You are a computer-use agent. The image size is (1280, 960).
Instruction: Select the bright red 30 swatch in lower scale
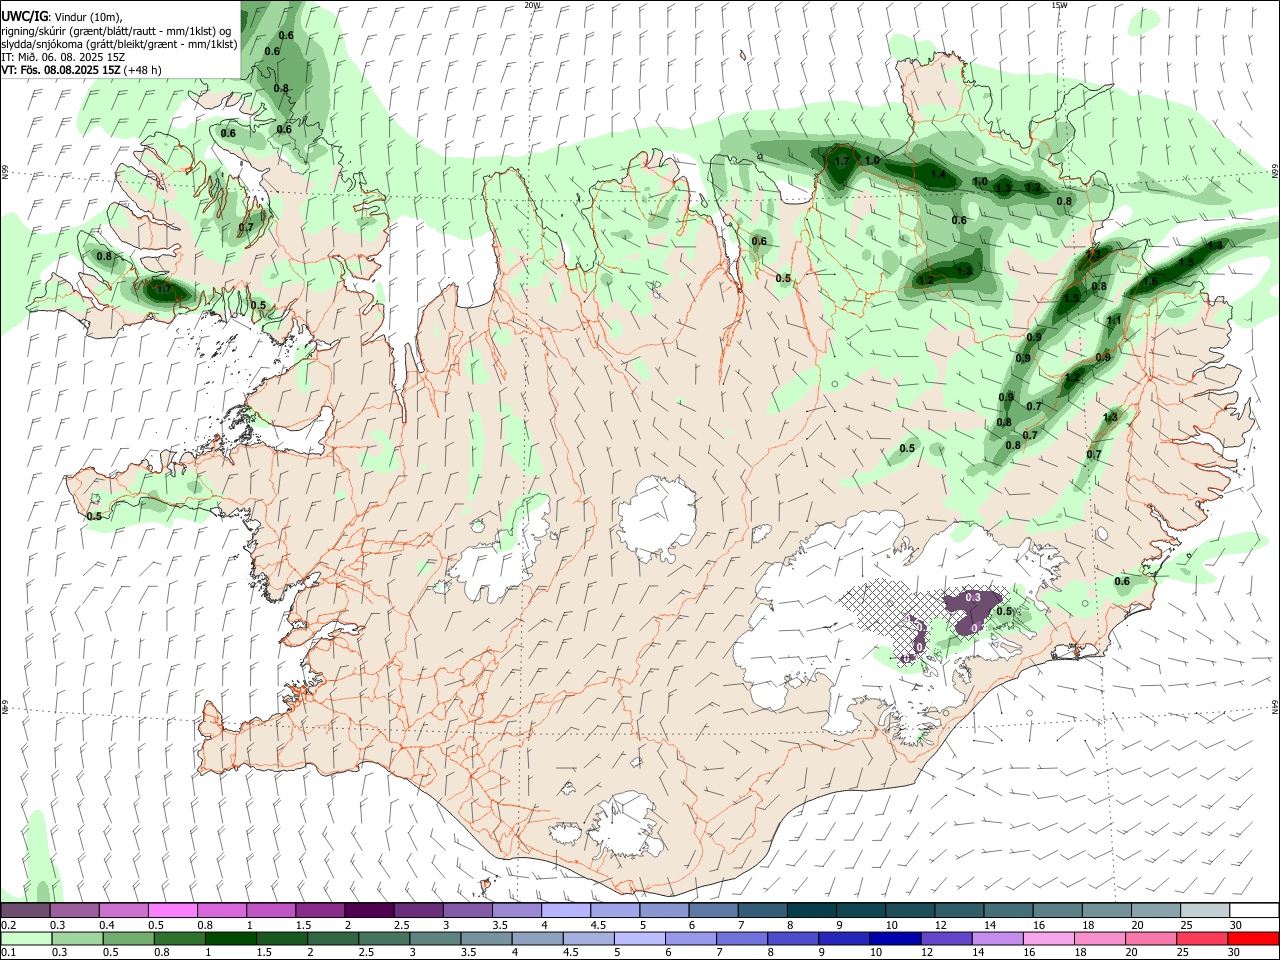pyautogui.click(x=1254, y=938)
